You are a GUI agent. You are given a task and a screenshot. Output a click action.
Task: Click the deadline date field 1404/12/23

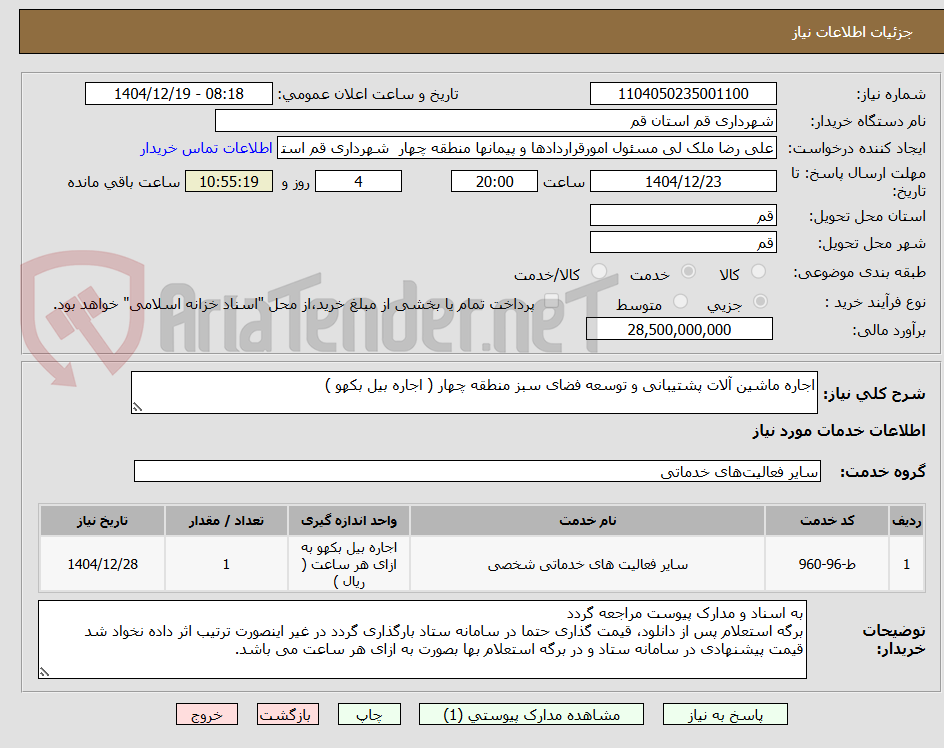click(x=683, y=181)
